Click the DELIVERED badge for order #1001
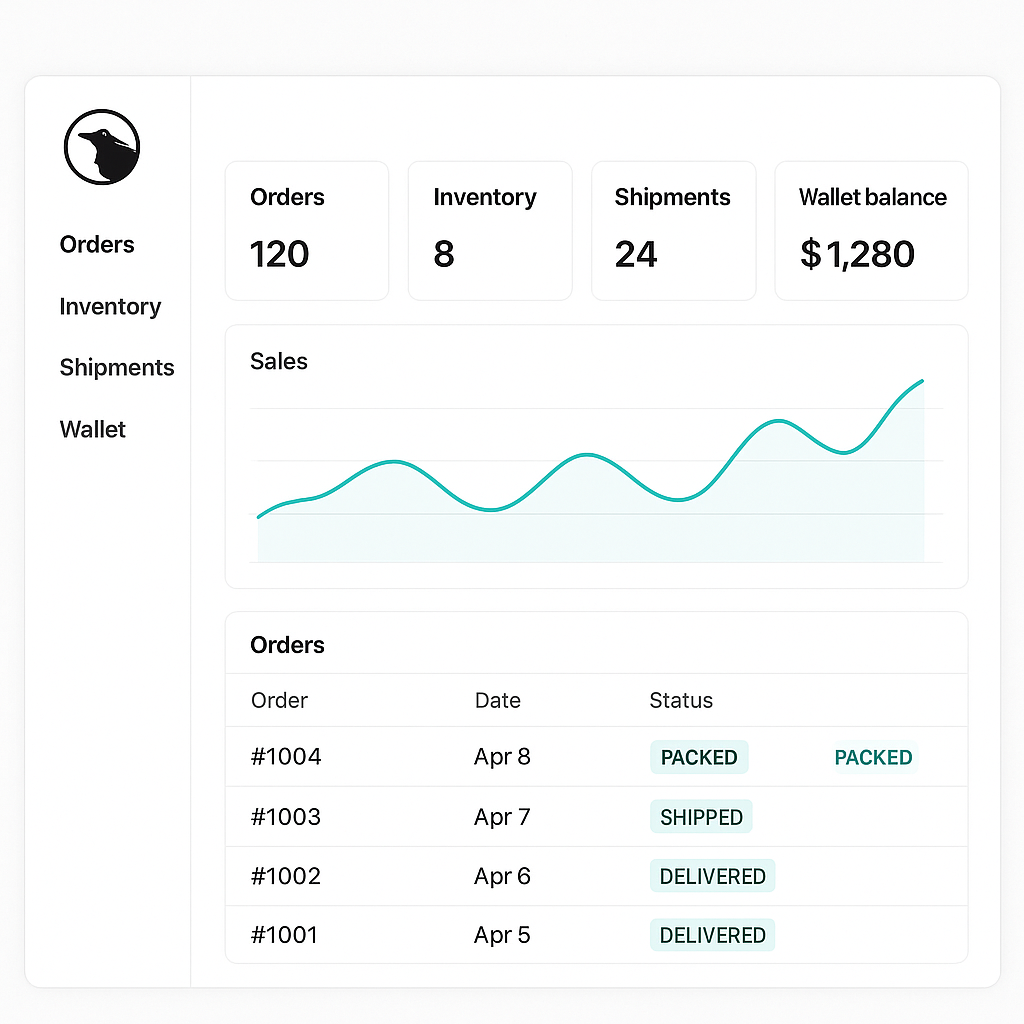 click(x=712, y=935)
